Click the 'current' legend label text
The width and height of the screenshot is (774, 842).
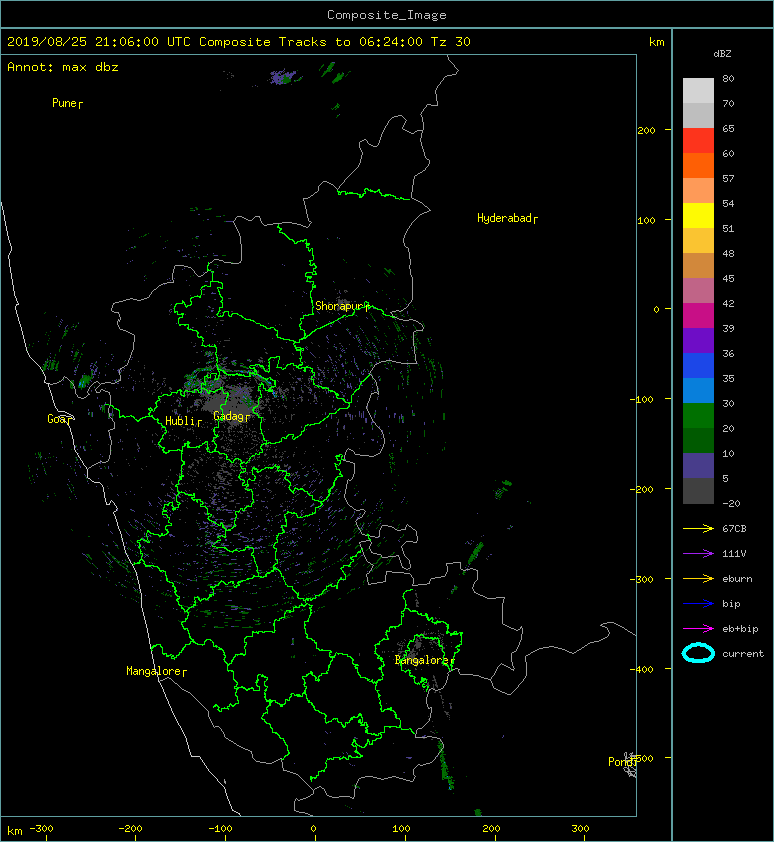tap(743, 654)
